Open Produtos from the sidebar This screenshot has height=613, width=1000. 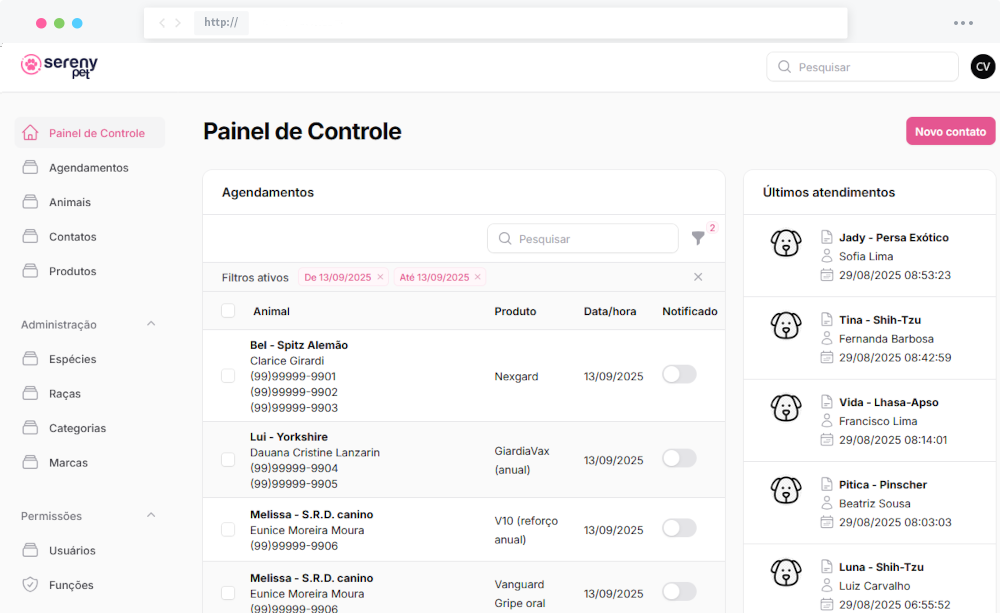72,271
